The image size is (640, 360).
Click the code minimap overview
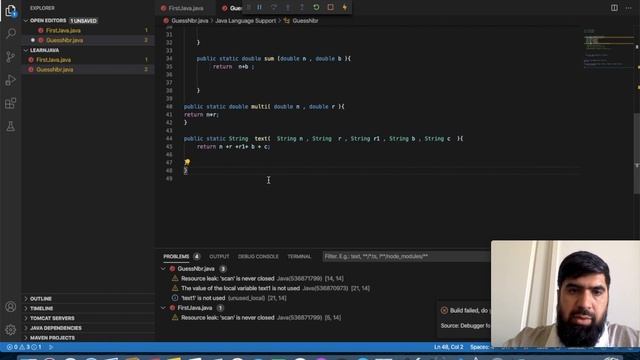pos(608,49)
